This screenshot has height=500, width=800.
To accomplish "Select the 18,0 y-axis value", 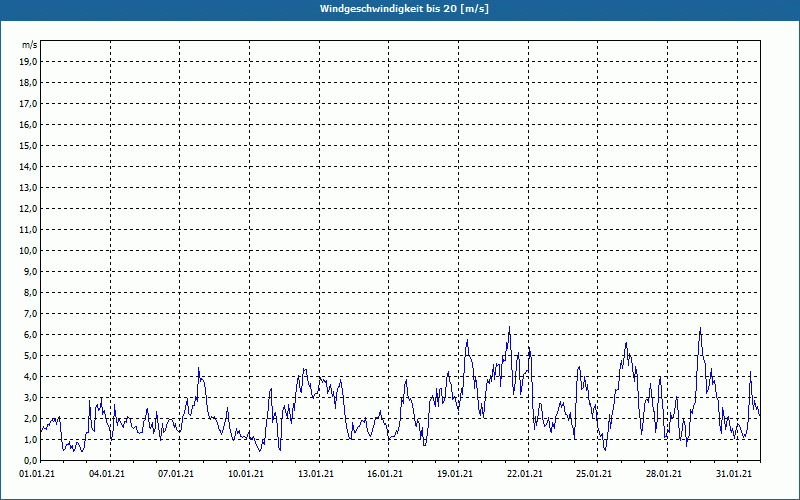I will pyautogui.click(x=28, y=83).
